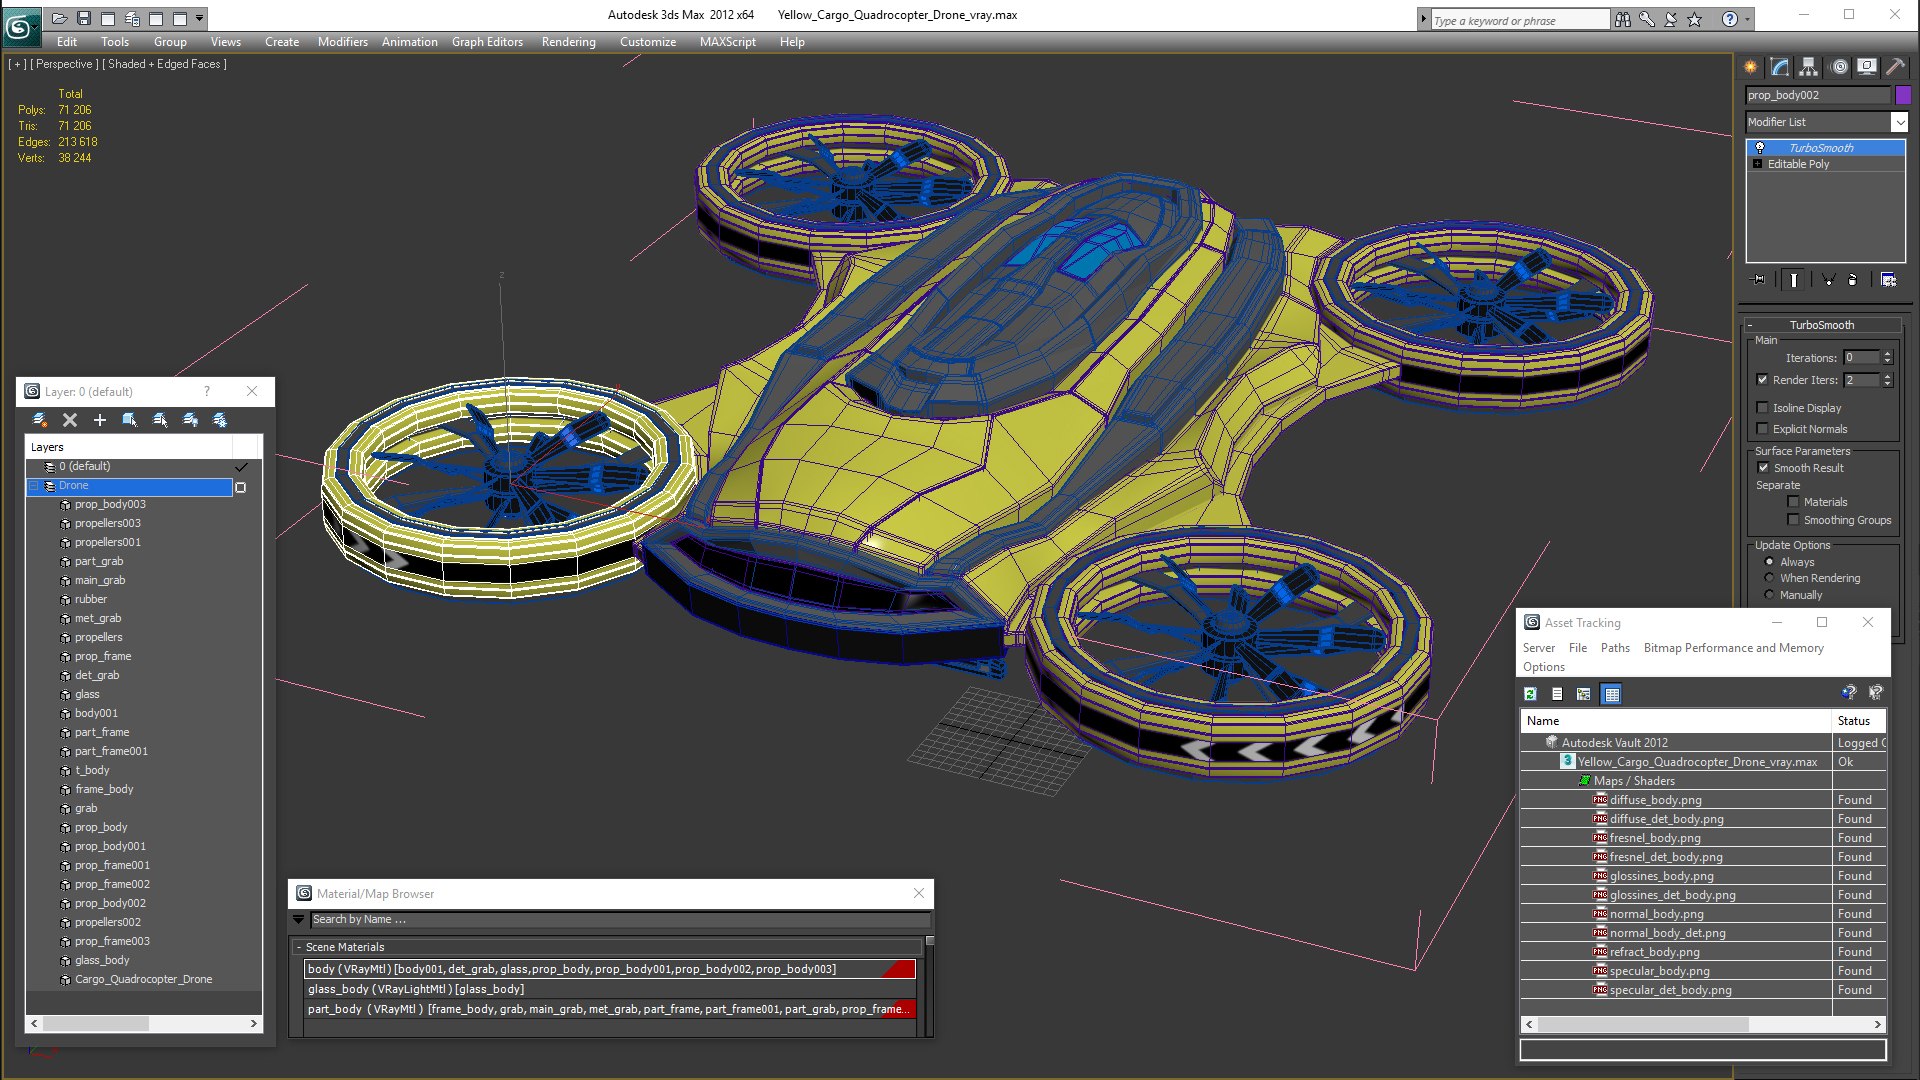Open the Utilities hammer panel tab

1895,67
